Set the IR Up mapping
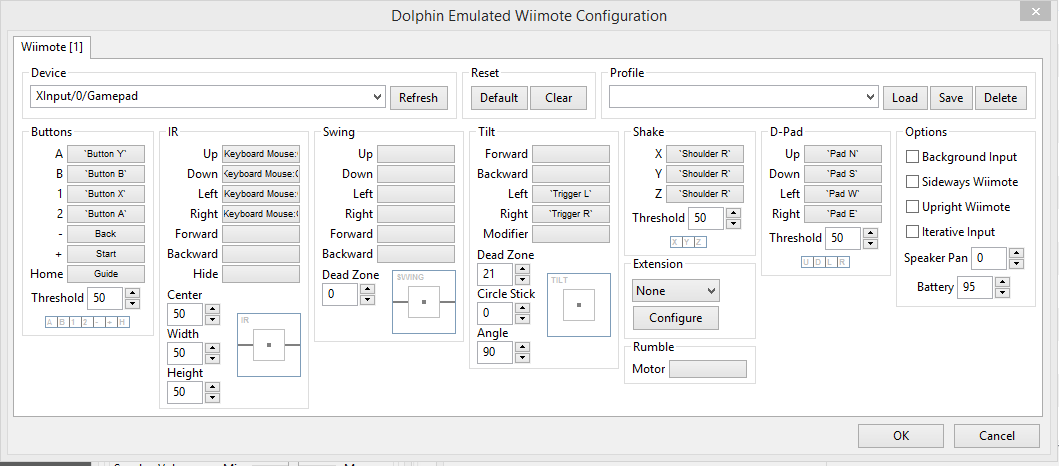Viewport: 1059px width, 466px height. click(261, 154)
